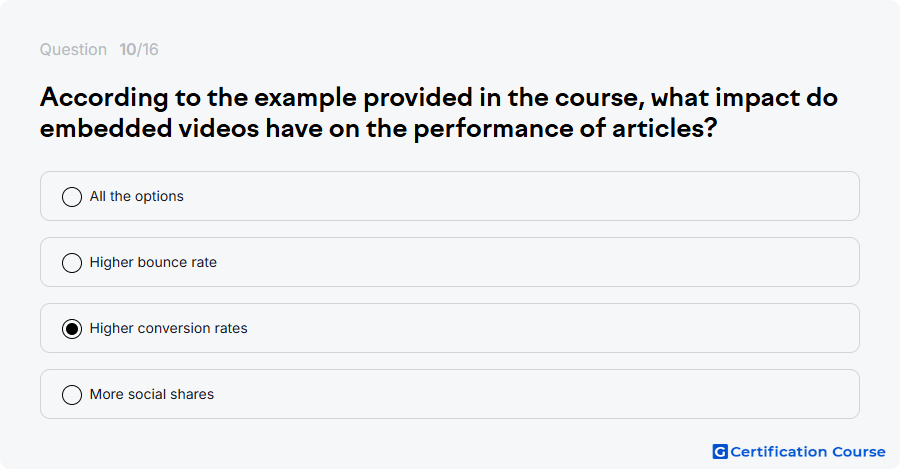Click the word 'Course' in the footer branding

click(859, 452)
